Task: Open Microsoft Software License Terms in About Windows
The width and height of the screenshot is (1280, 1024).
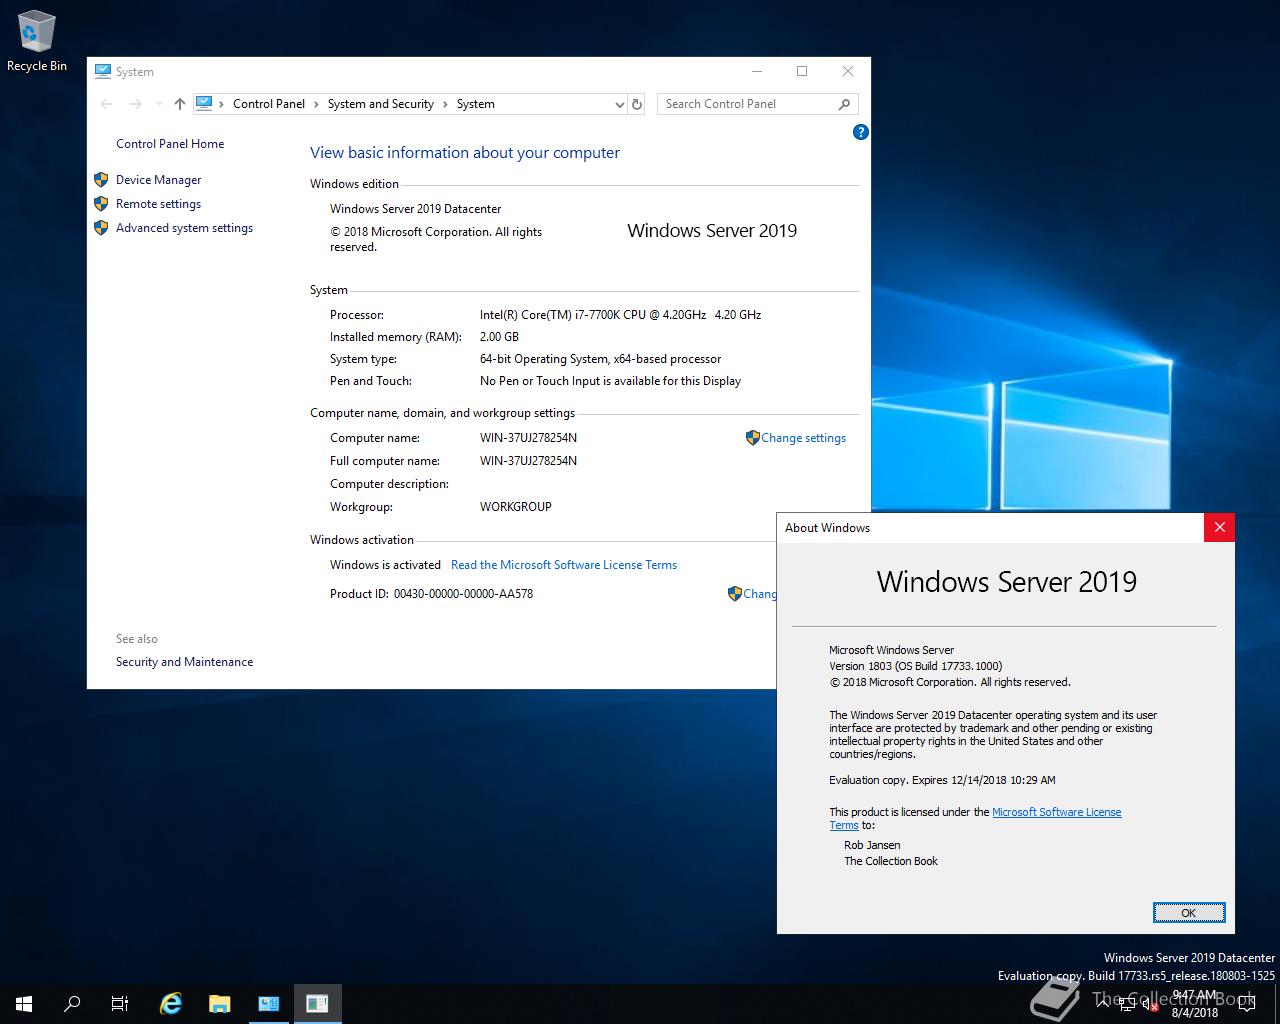Action: pyautogui.click(x=1056, y=812)
